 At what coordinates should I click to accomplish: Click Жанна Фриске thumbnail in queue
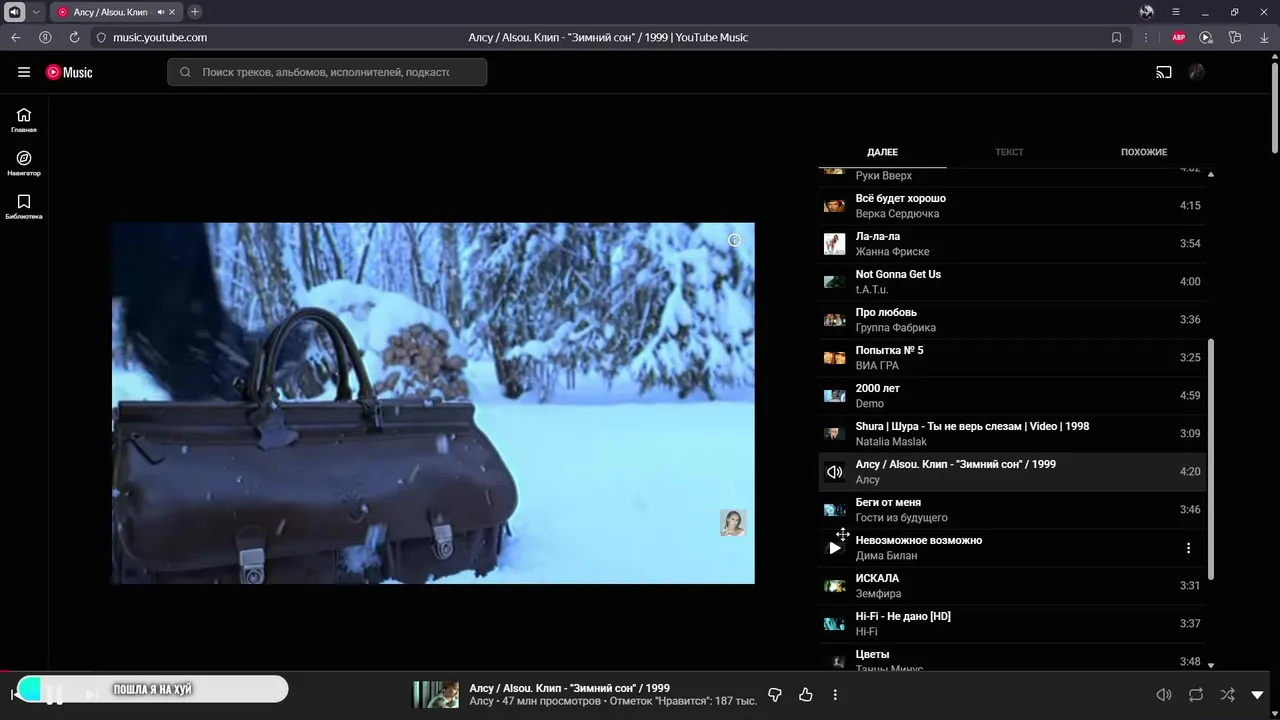pos(834,244)
